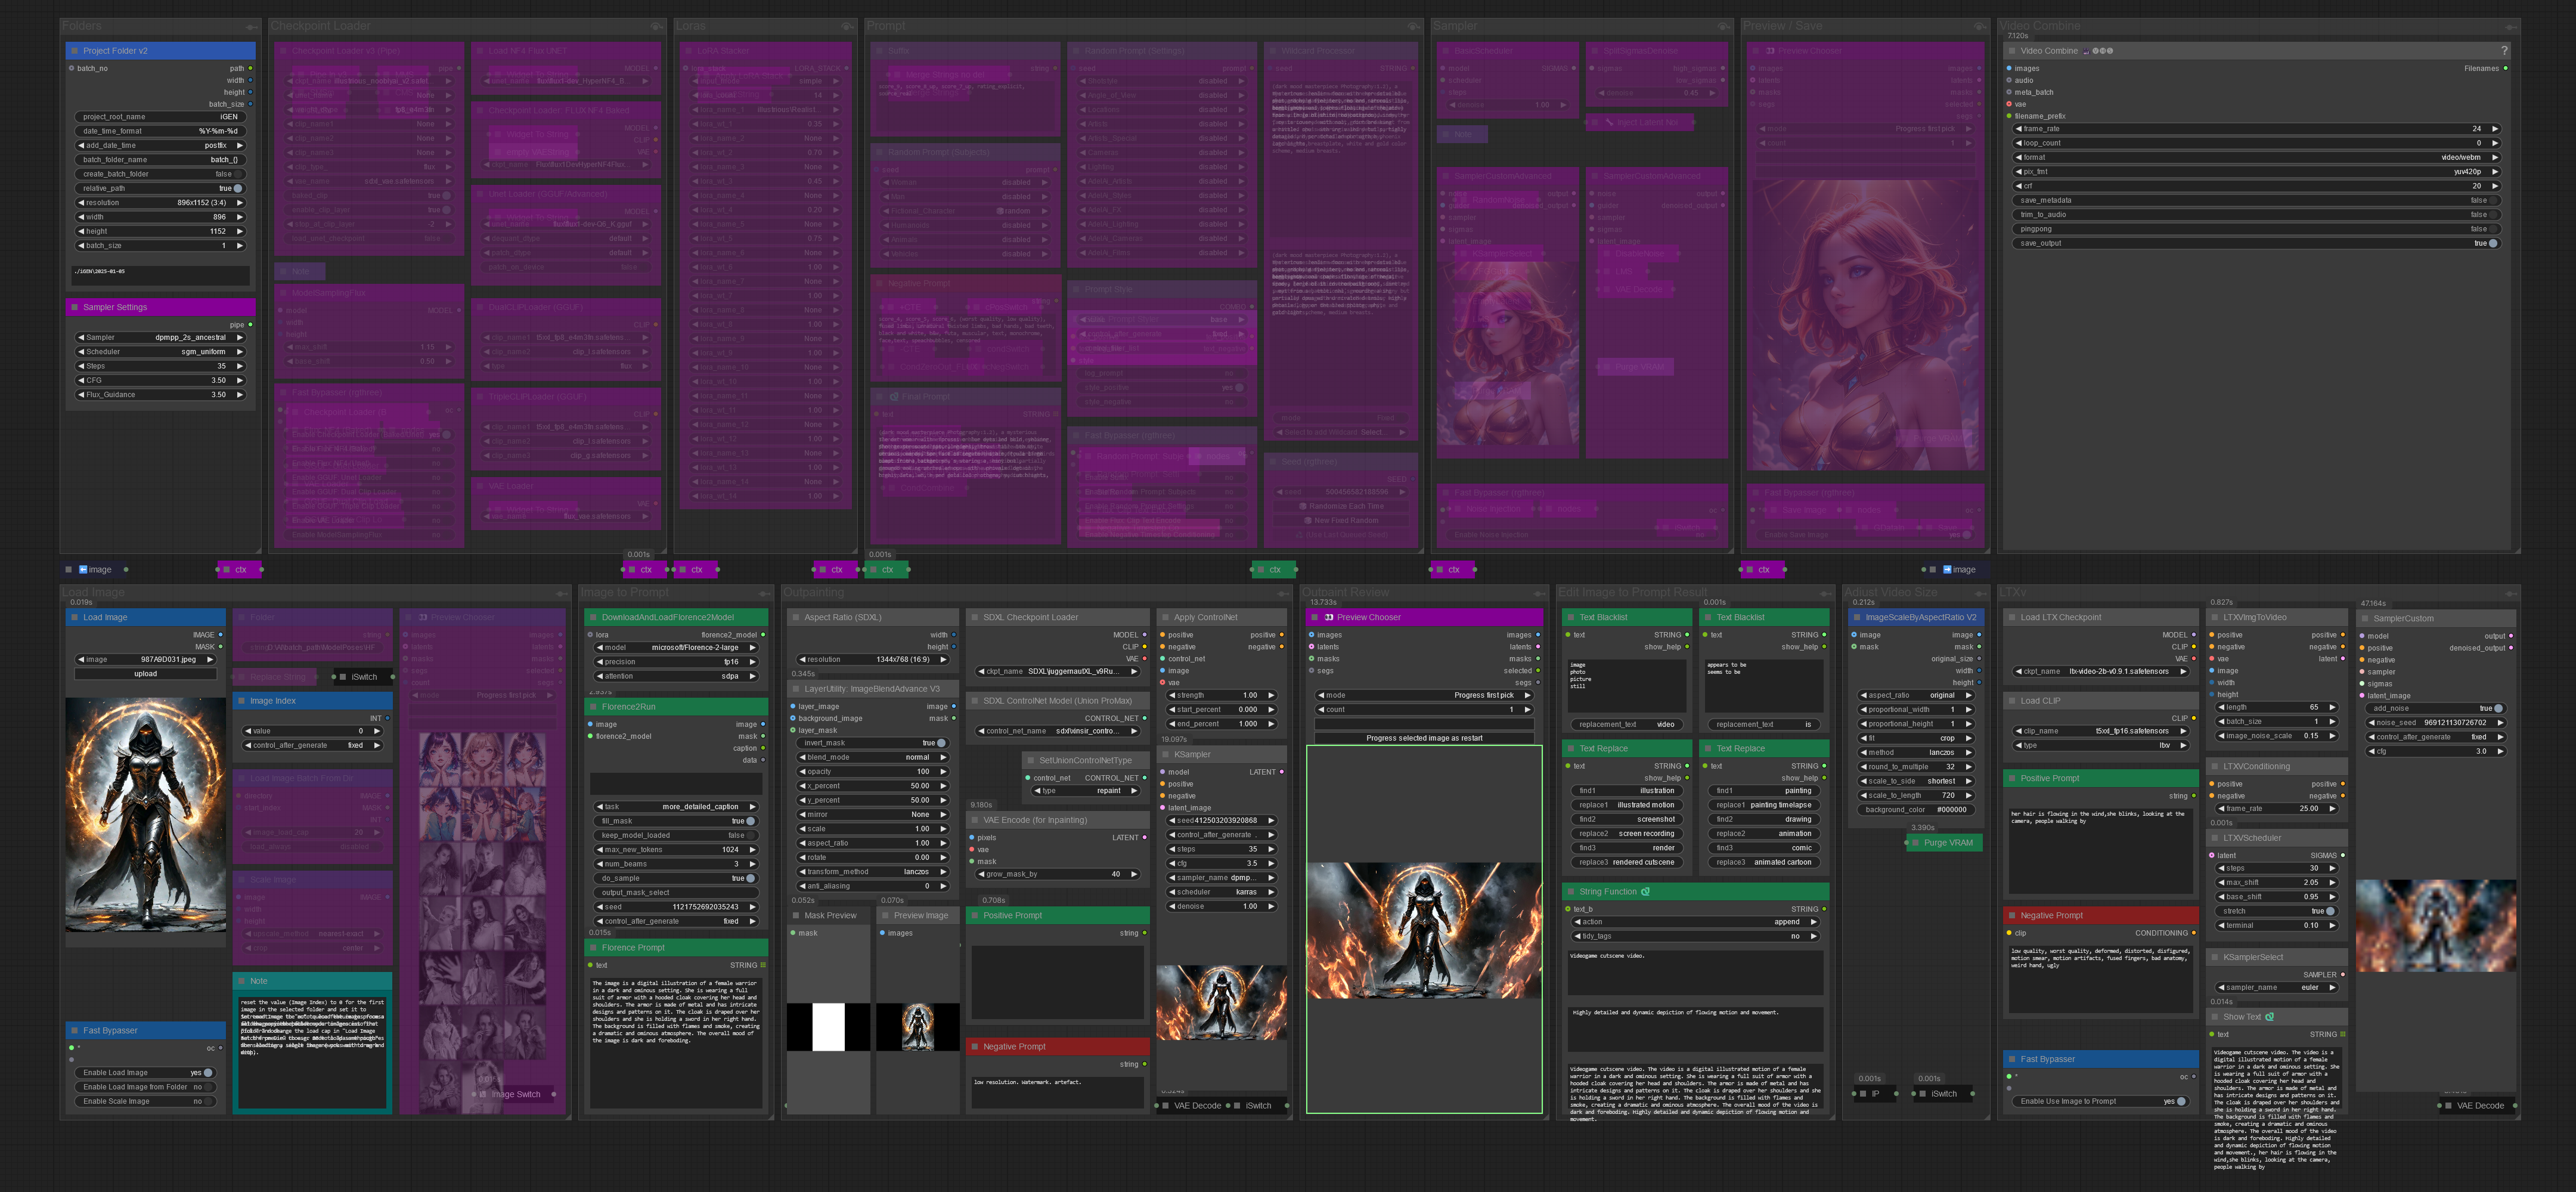This screenshot has height=1192, width=2576.
Task: Open the Florence task more_detailed_caption dropdown
Action: [675, 807]
